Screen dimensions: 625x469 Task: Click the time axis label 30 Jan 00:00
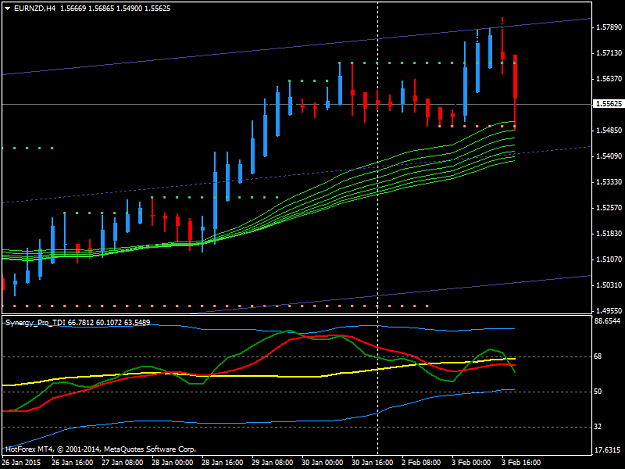322,463
